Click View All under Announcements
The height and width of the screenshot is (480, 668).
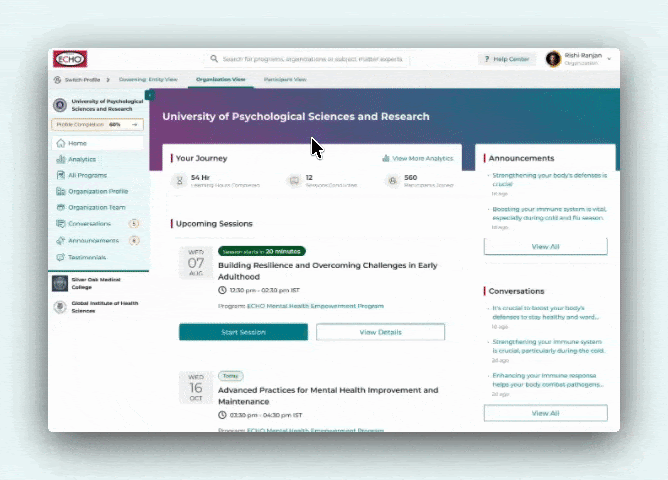[546, 247]
